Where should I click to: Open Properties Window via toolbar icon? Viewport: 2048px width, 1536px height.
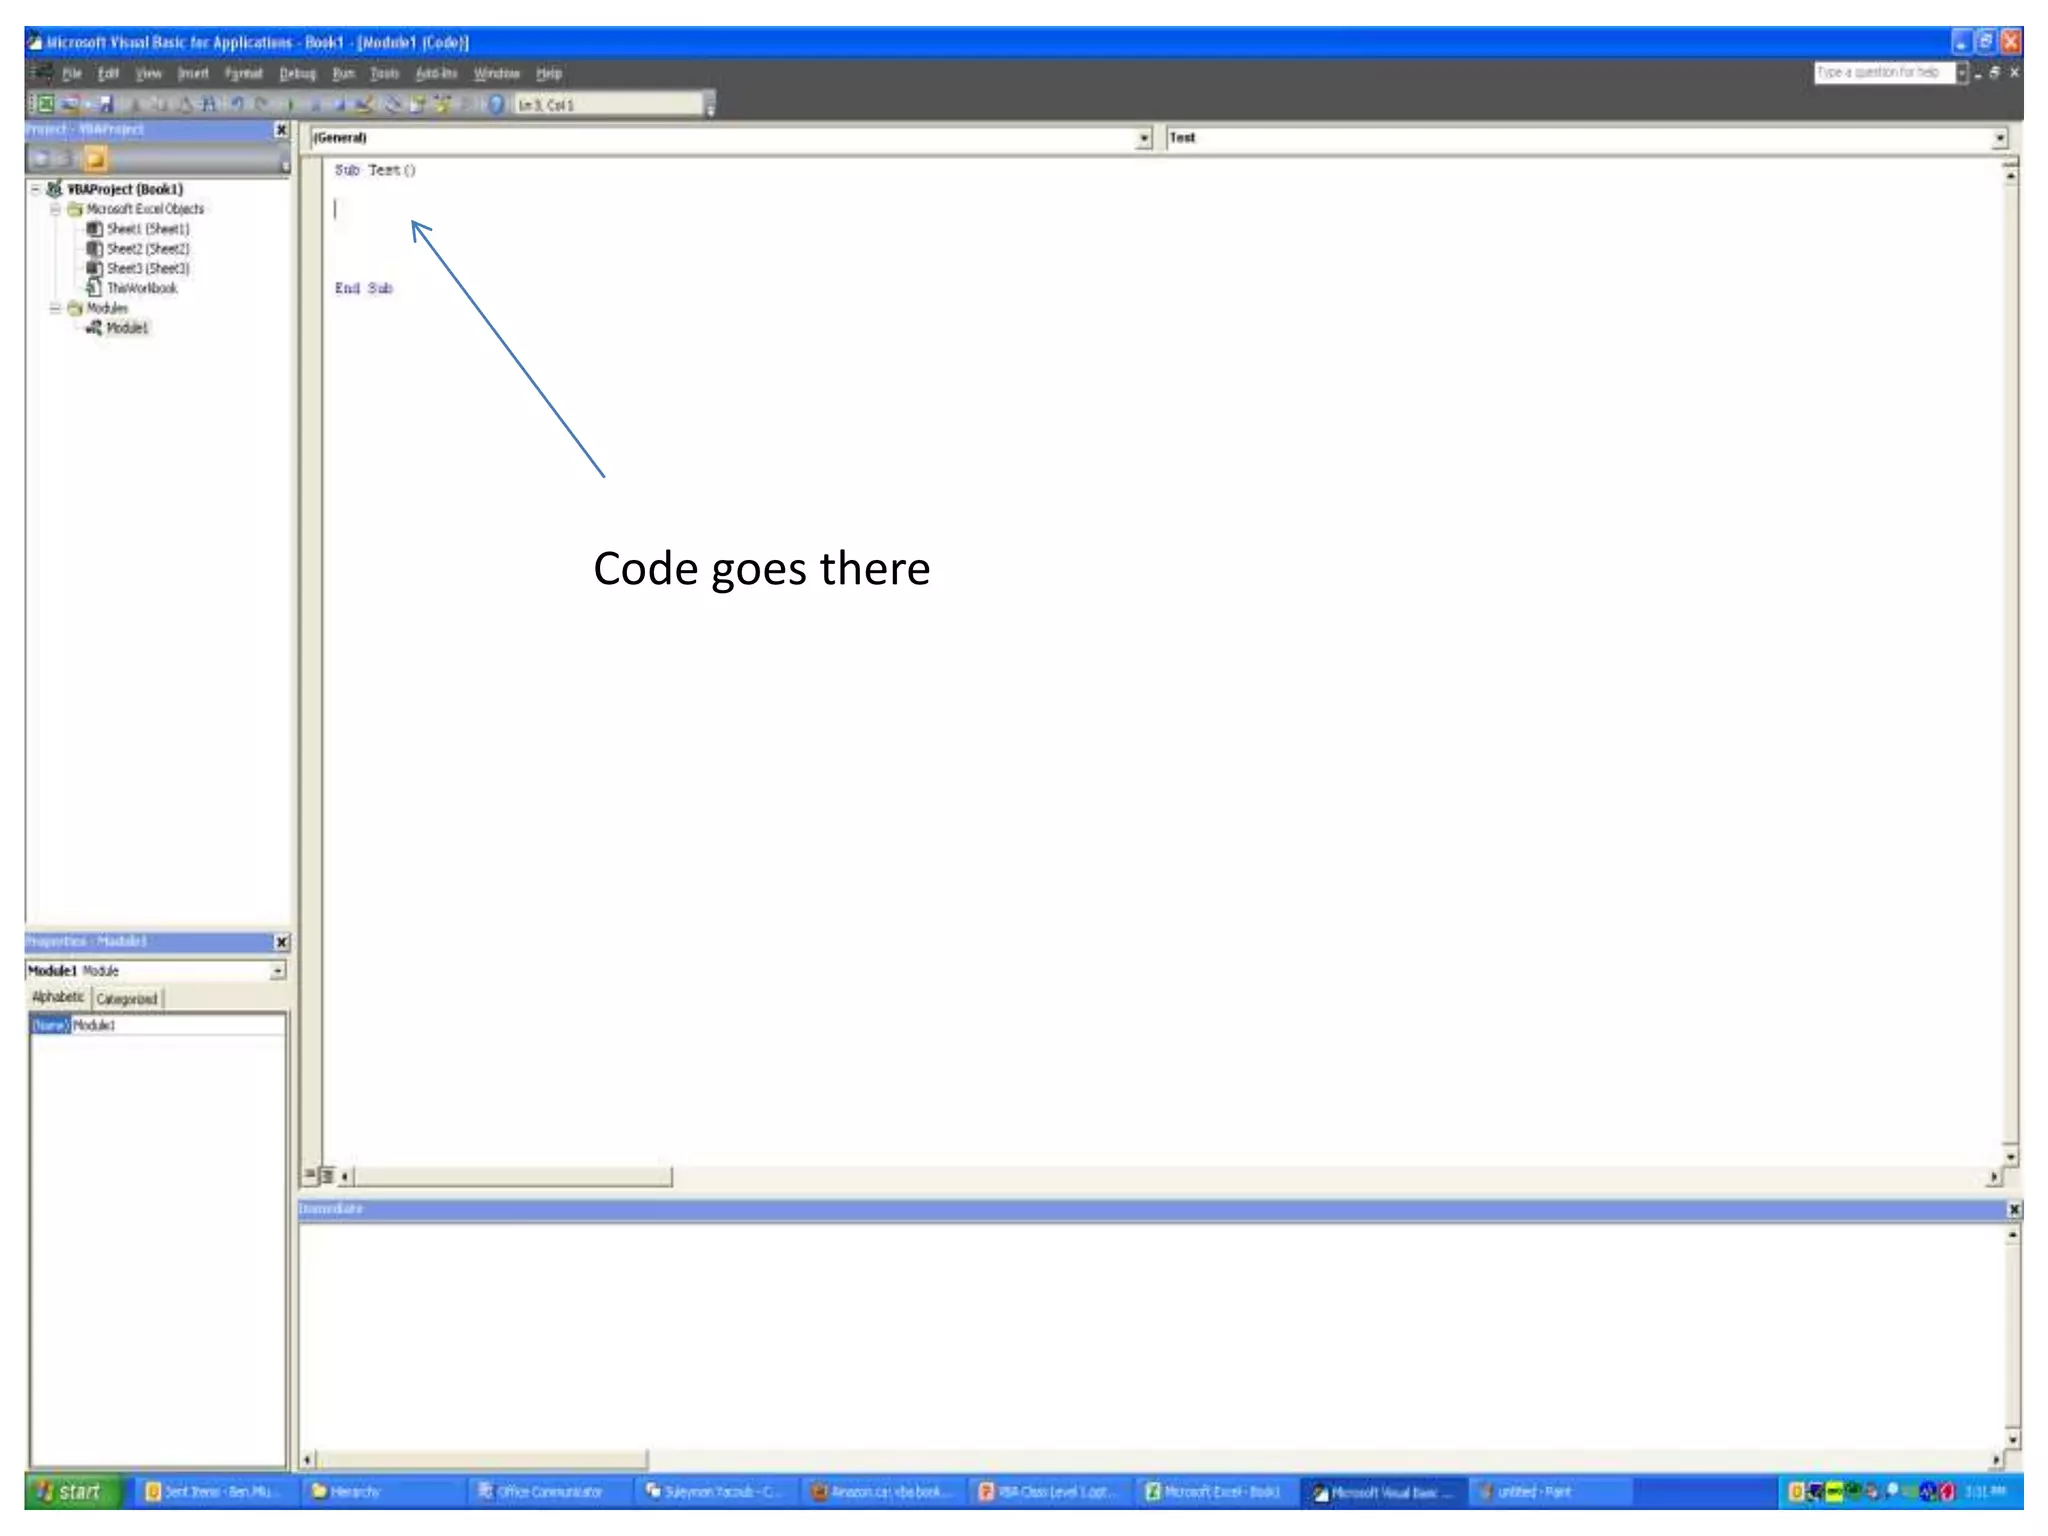pyautogui.click(x=417, y=104)
